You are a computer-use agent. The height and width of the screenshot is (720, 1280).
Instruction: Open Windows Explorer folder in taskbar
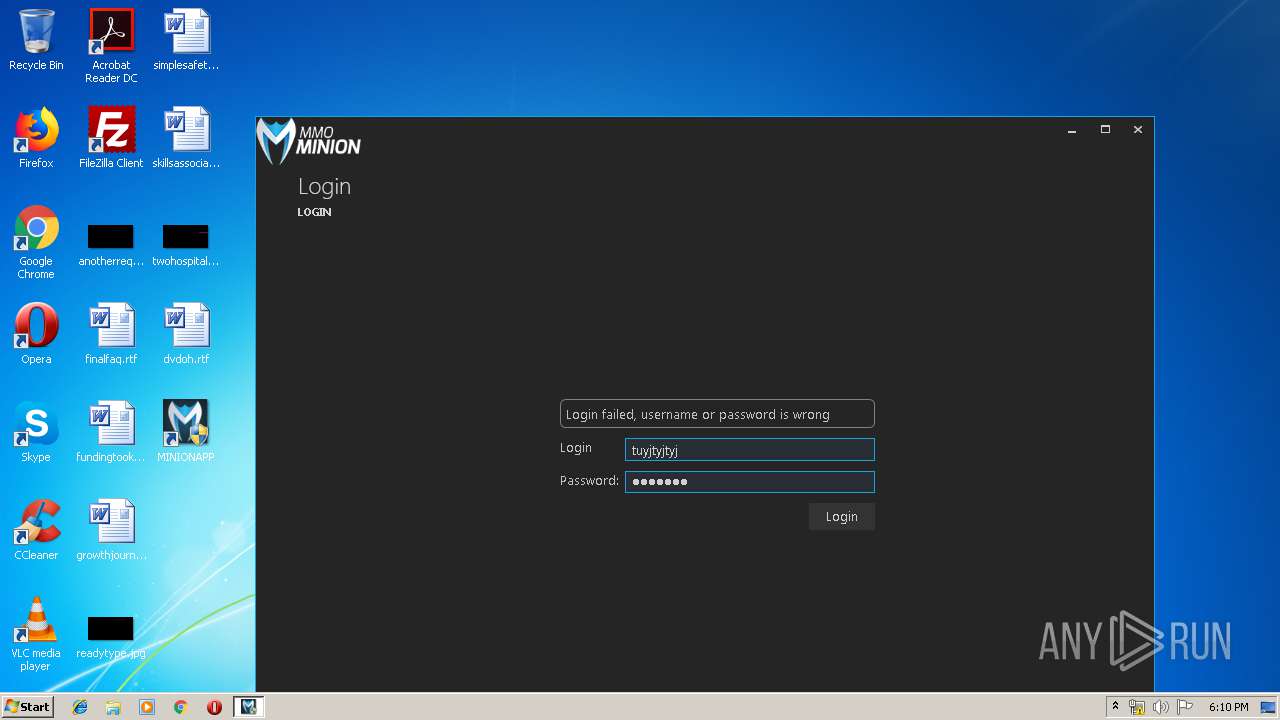(x=113, y=707)
